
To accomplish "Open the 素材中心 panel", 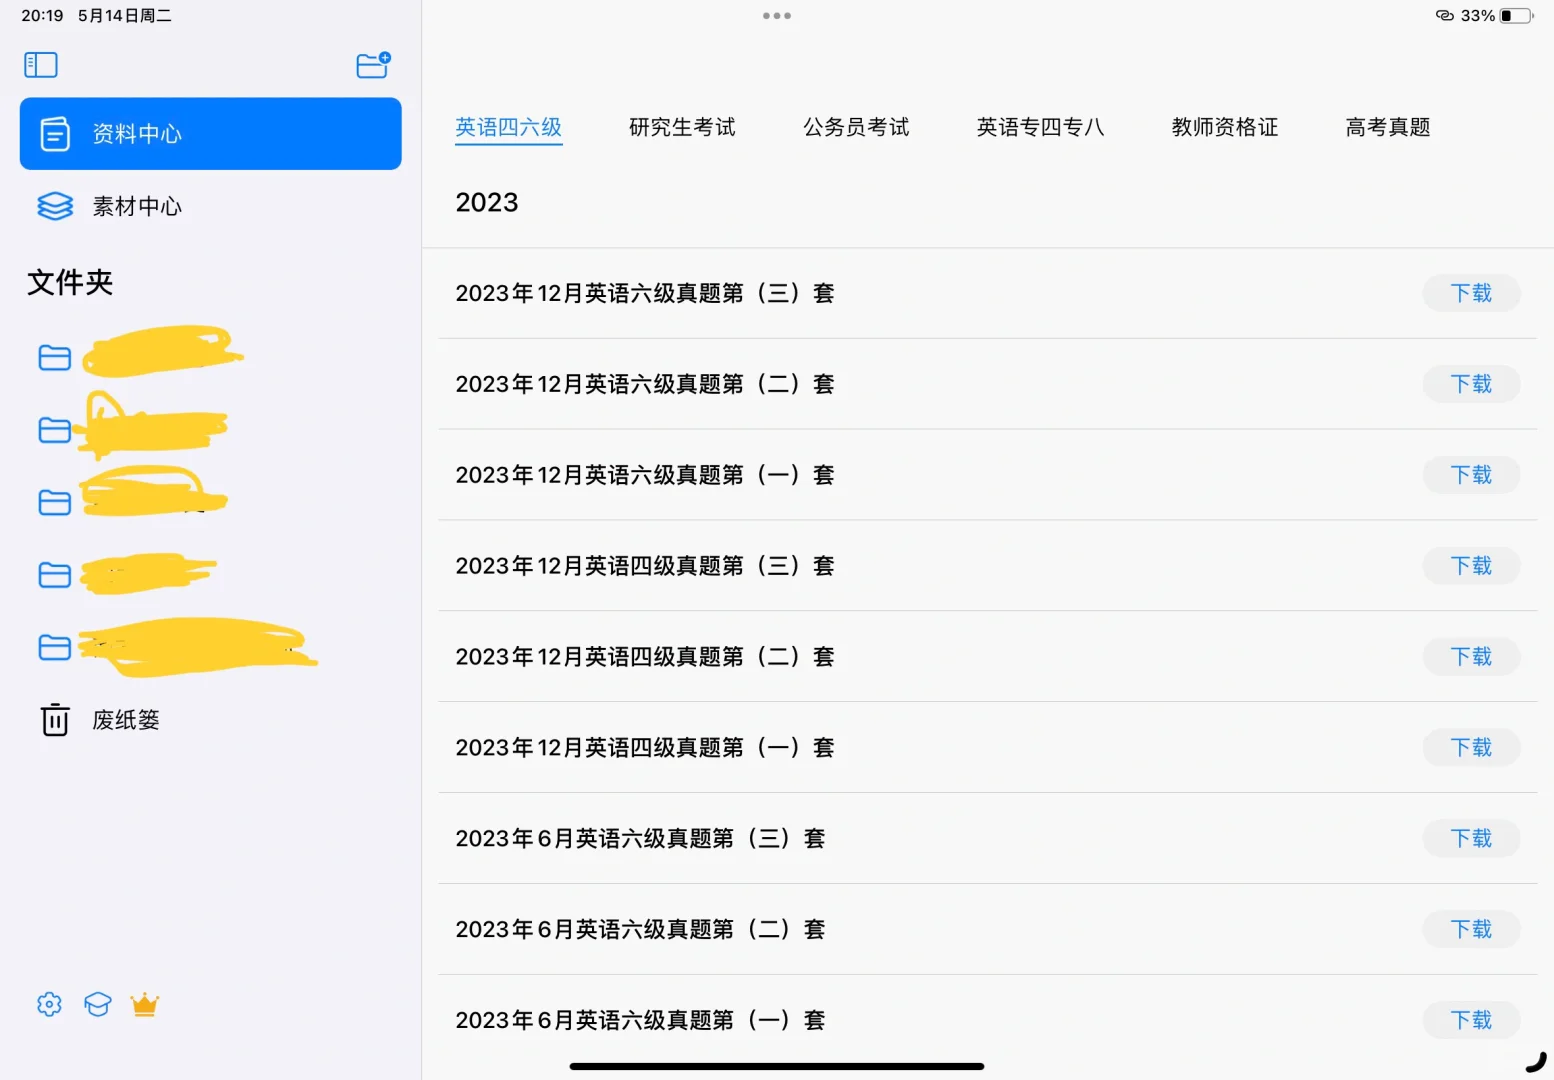I will (x=137, y=207).
